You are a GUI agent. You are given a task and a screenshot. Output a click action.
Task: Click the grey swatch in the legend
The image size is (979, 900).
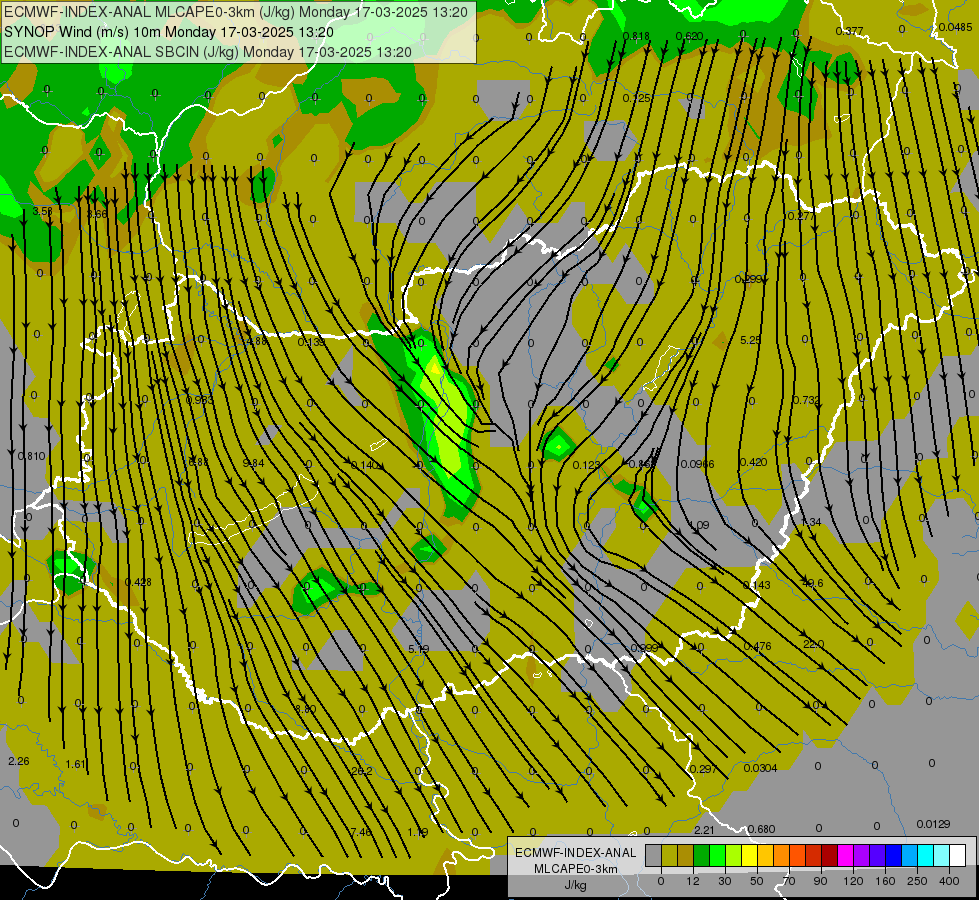(653, 855)
